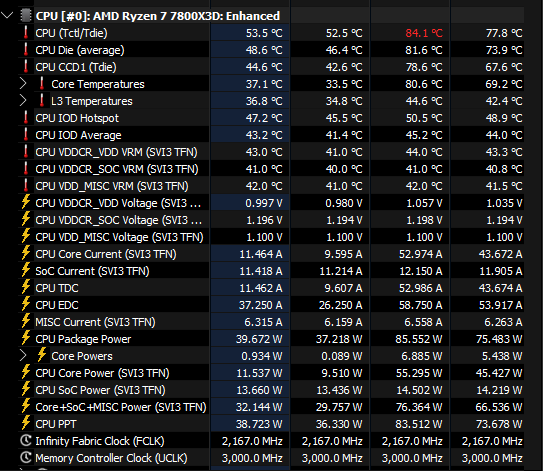Click the 14.219 W average SoC power
Screen dimensions: 543x471
499,390
